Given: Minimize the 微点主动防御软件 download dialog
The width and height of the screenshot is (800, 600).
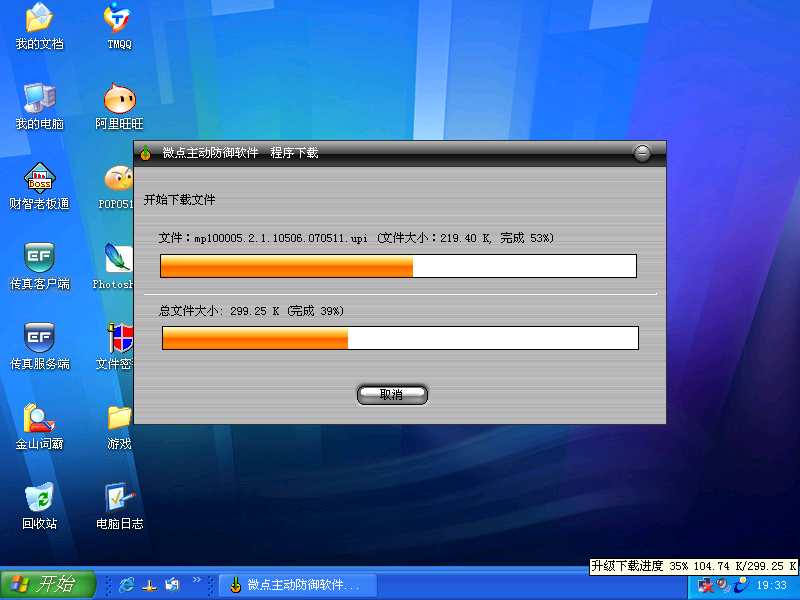Looking at the screenshot, I should [642, 153].
